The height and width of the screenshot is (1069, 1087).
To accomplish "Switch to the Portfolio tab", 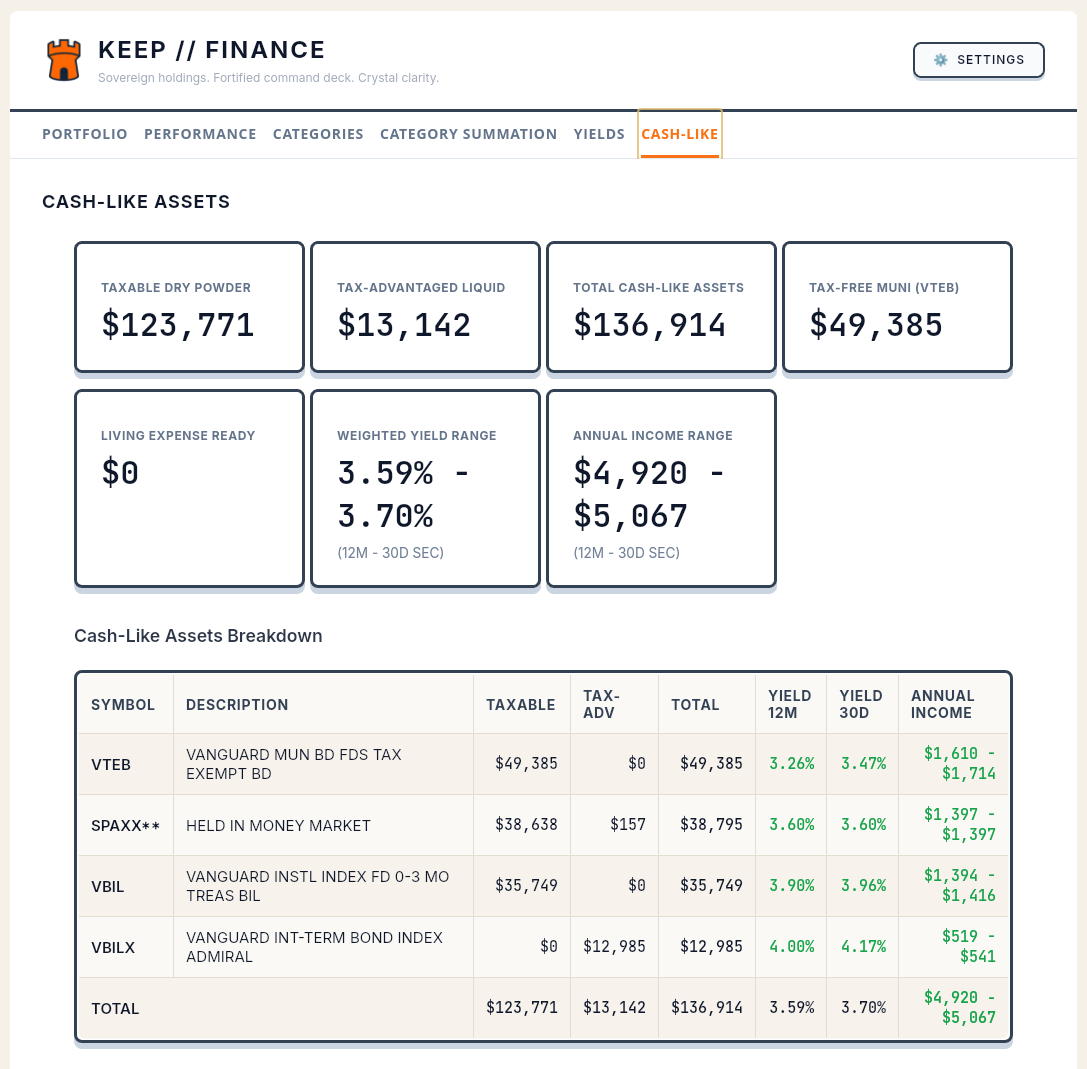I will pos(84,134).
